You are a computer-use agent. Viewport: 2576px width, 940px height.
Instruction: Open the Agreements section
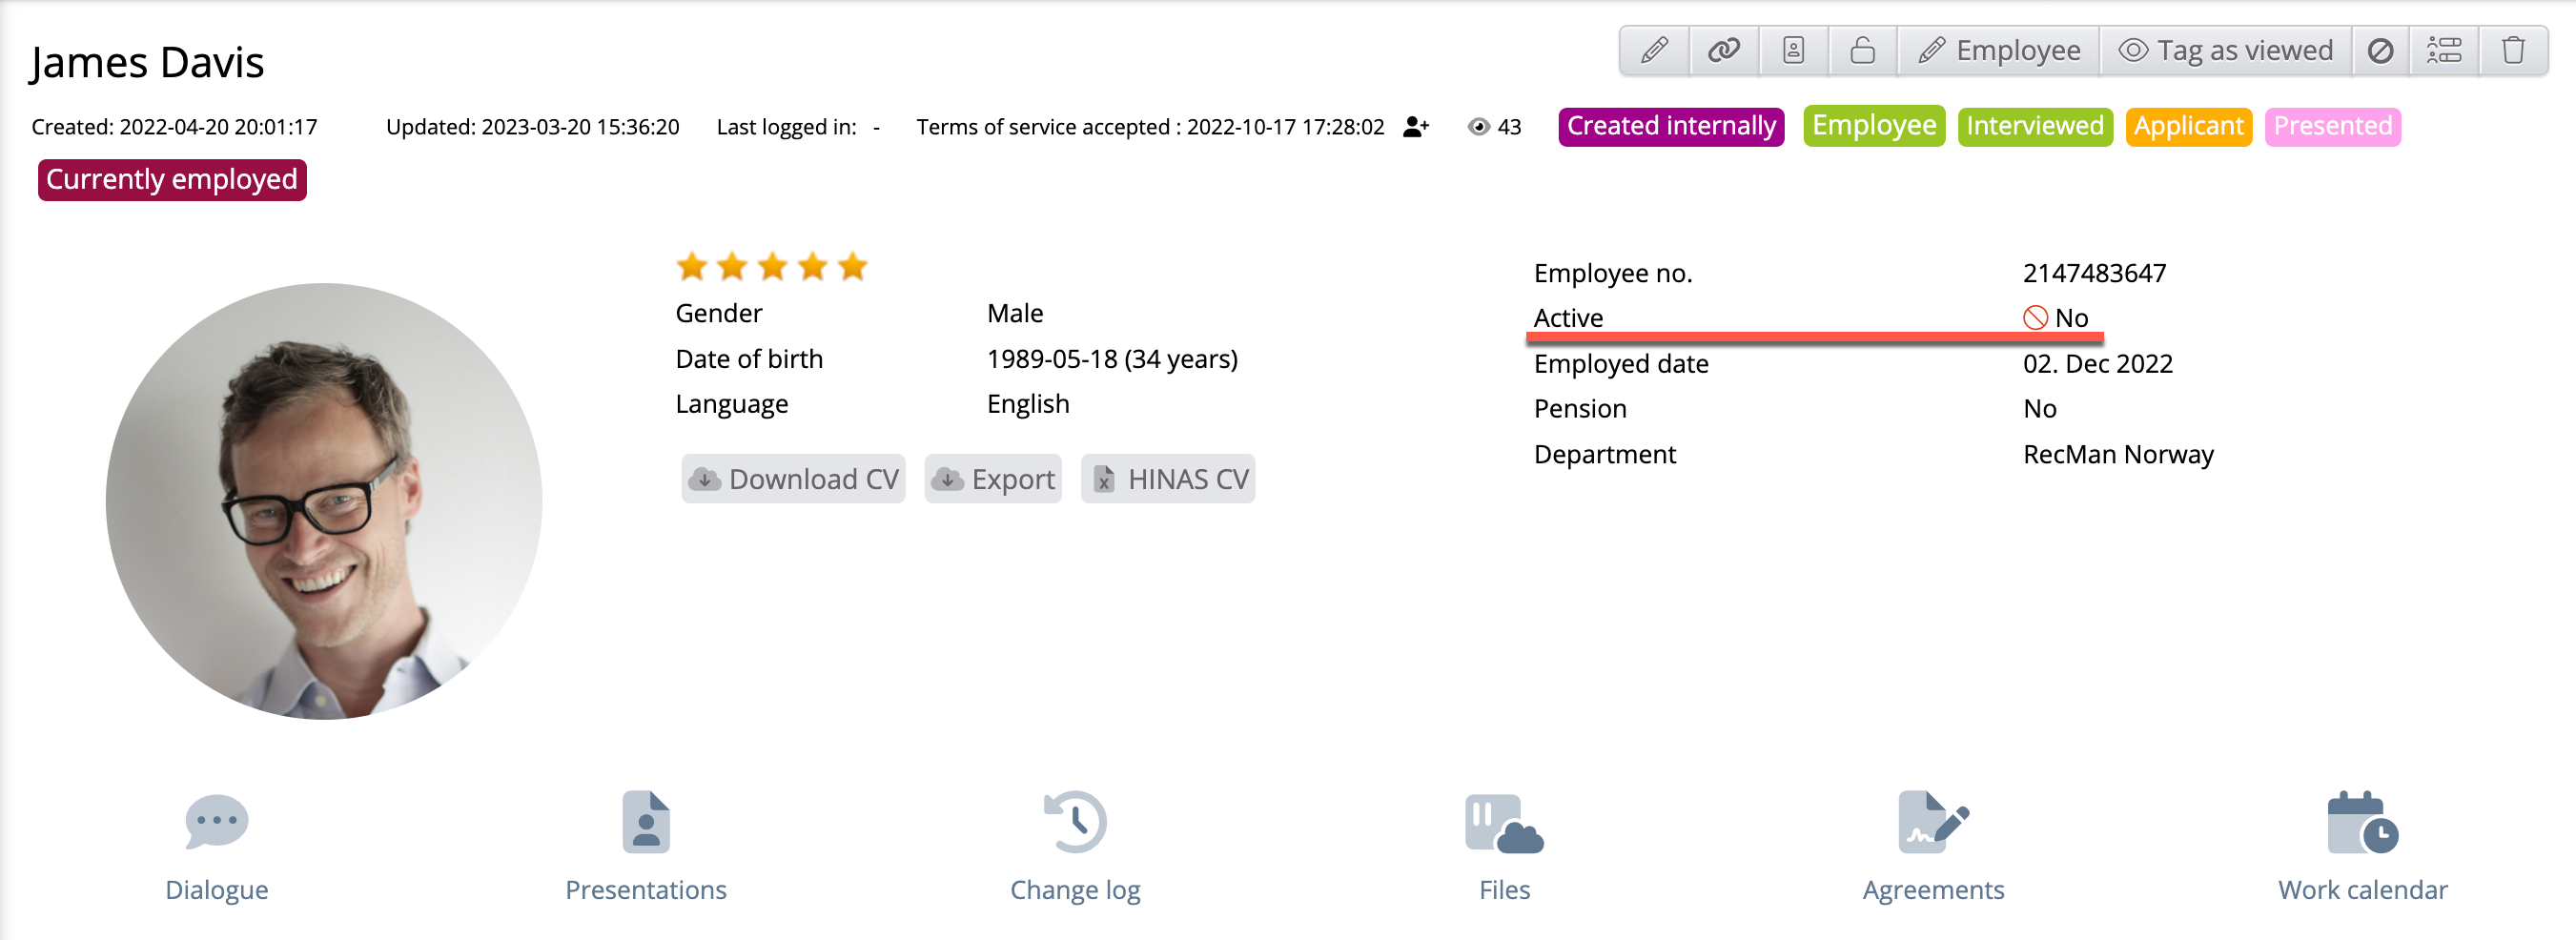1932,845
